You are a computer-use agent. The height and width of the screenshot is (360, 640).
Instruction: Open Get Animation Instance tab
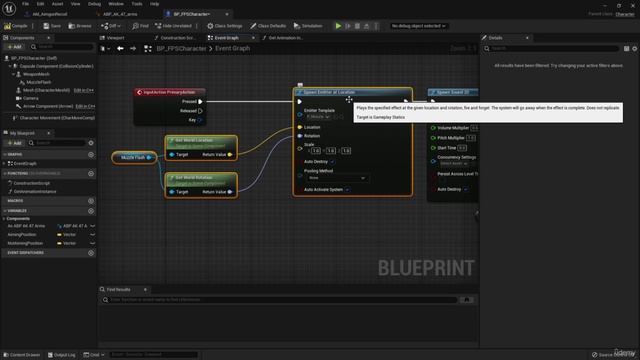pyautogui.click(x=285, y=38)
